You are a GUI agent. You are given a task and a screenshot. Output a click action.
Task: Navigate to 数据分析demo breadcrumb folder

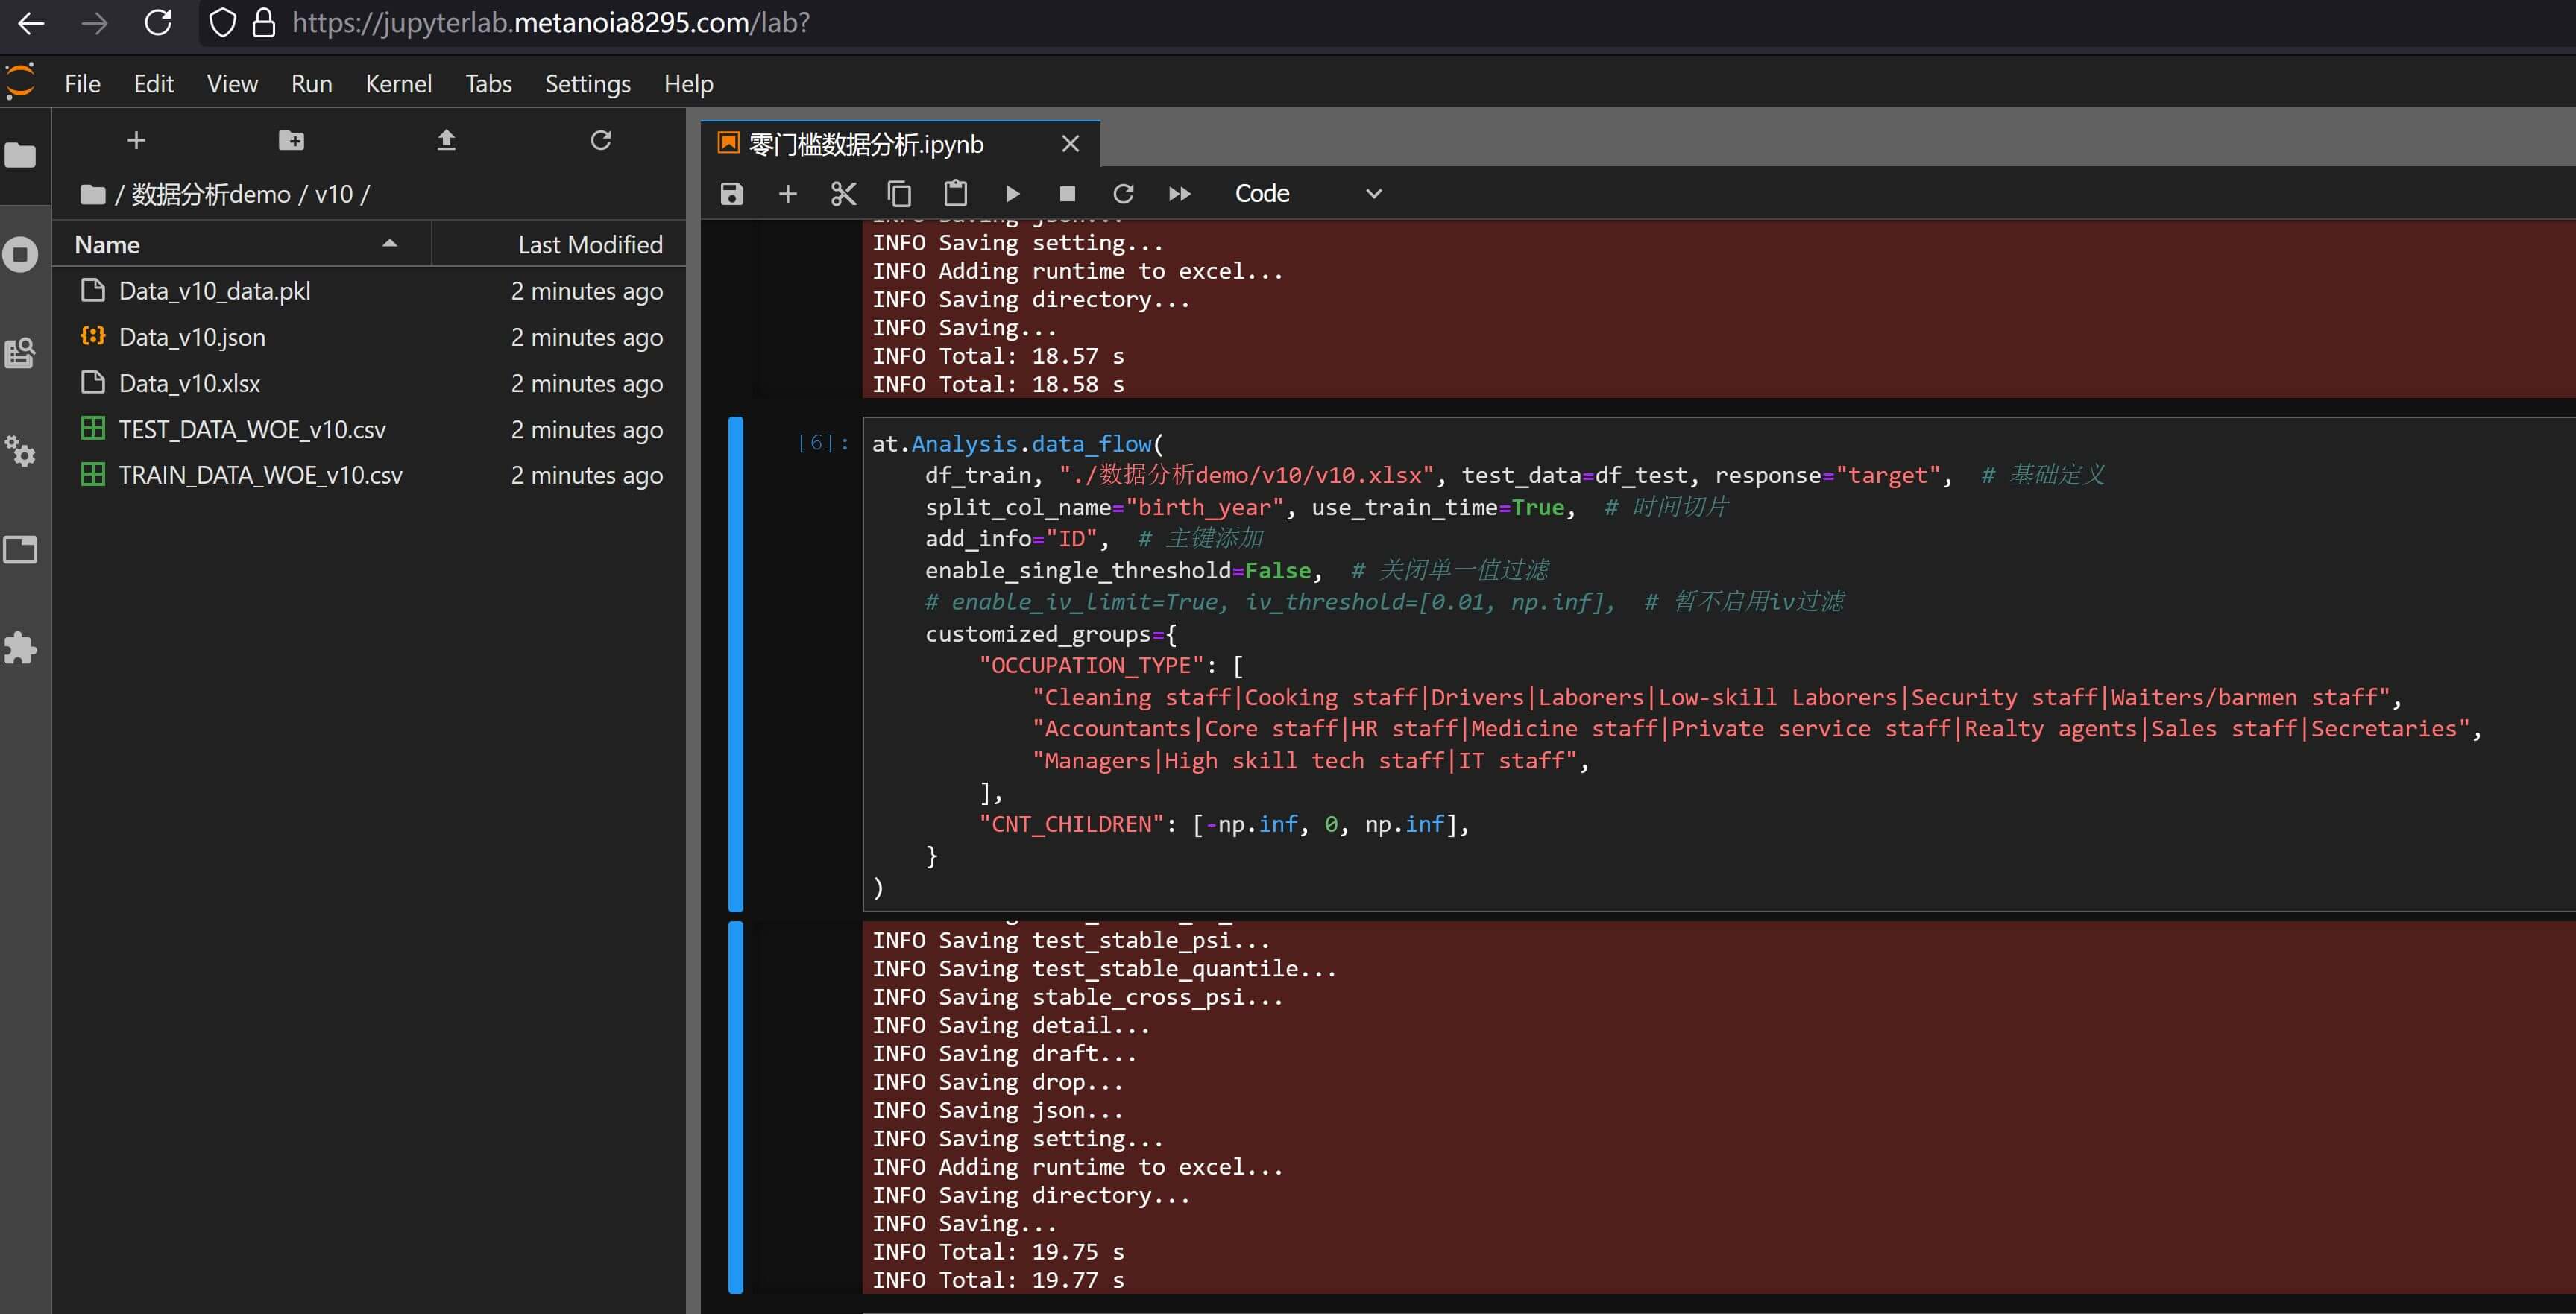(x=211, y=194)
